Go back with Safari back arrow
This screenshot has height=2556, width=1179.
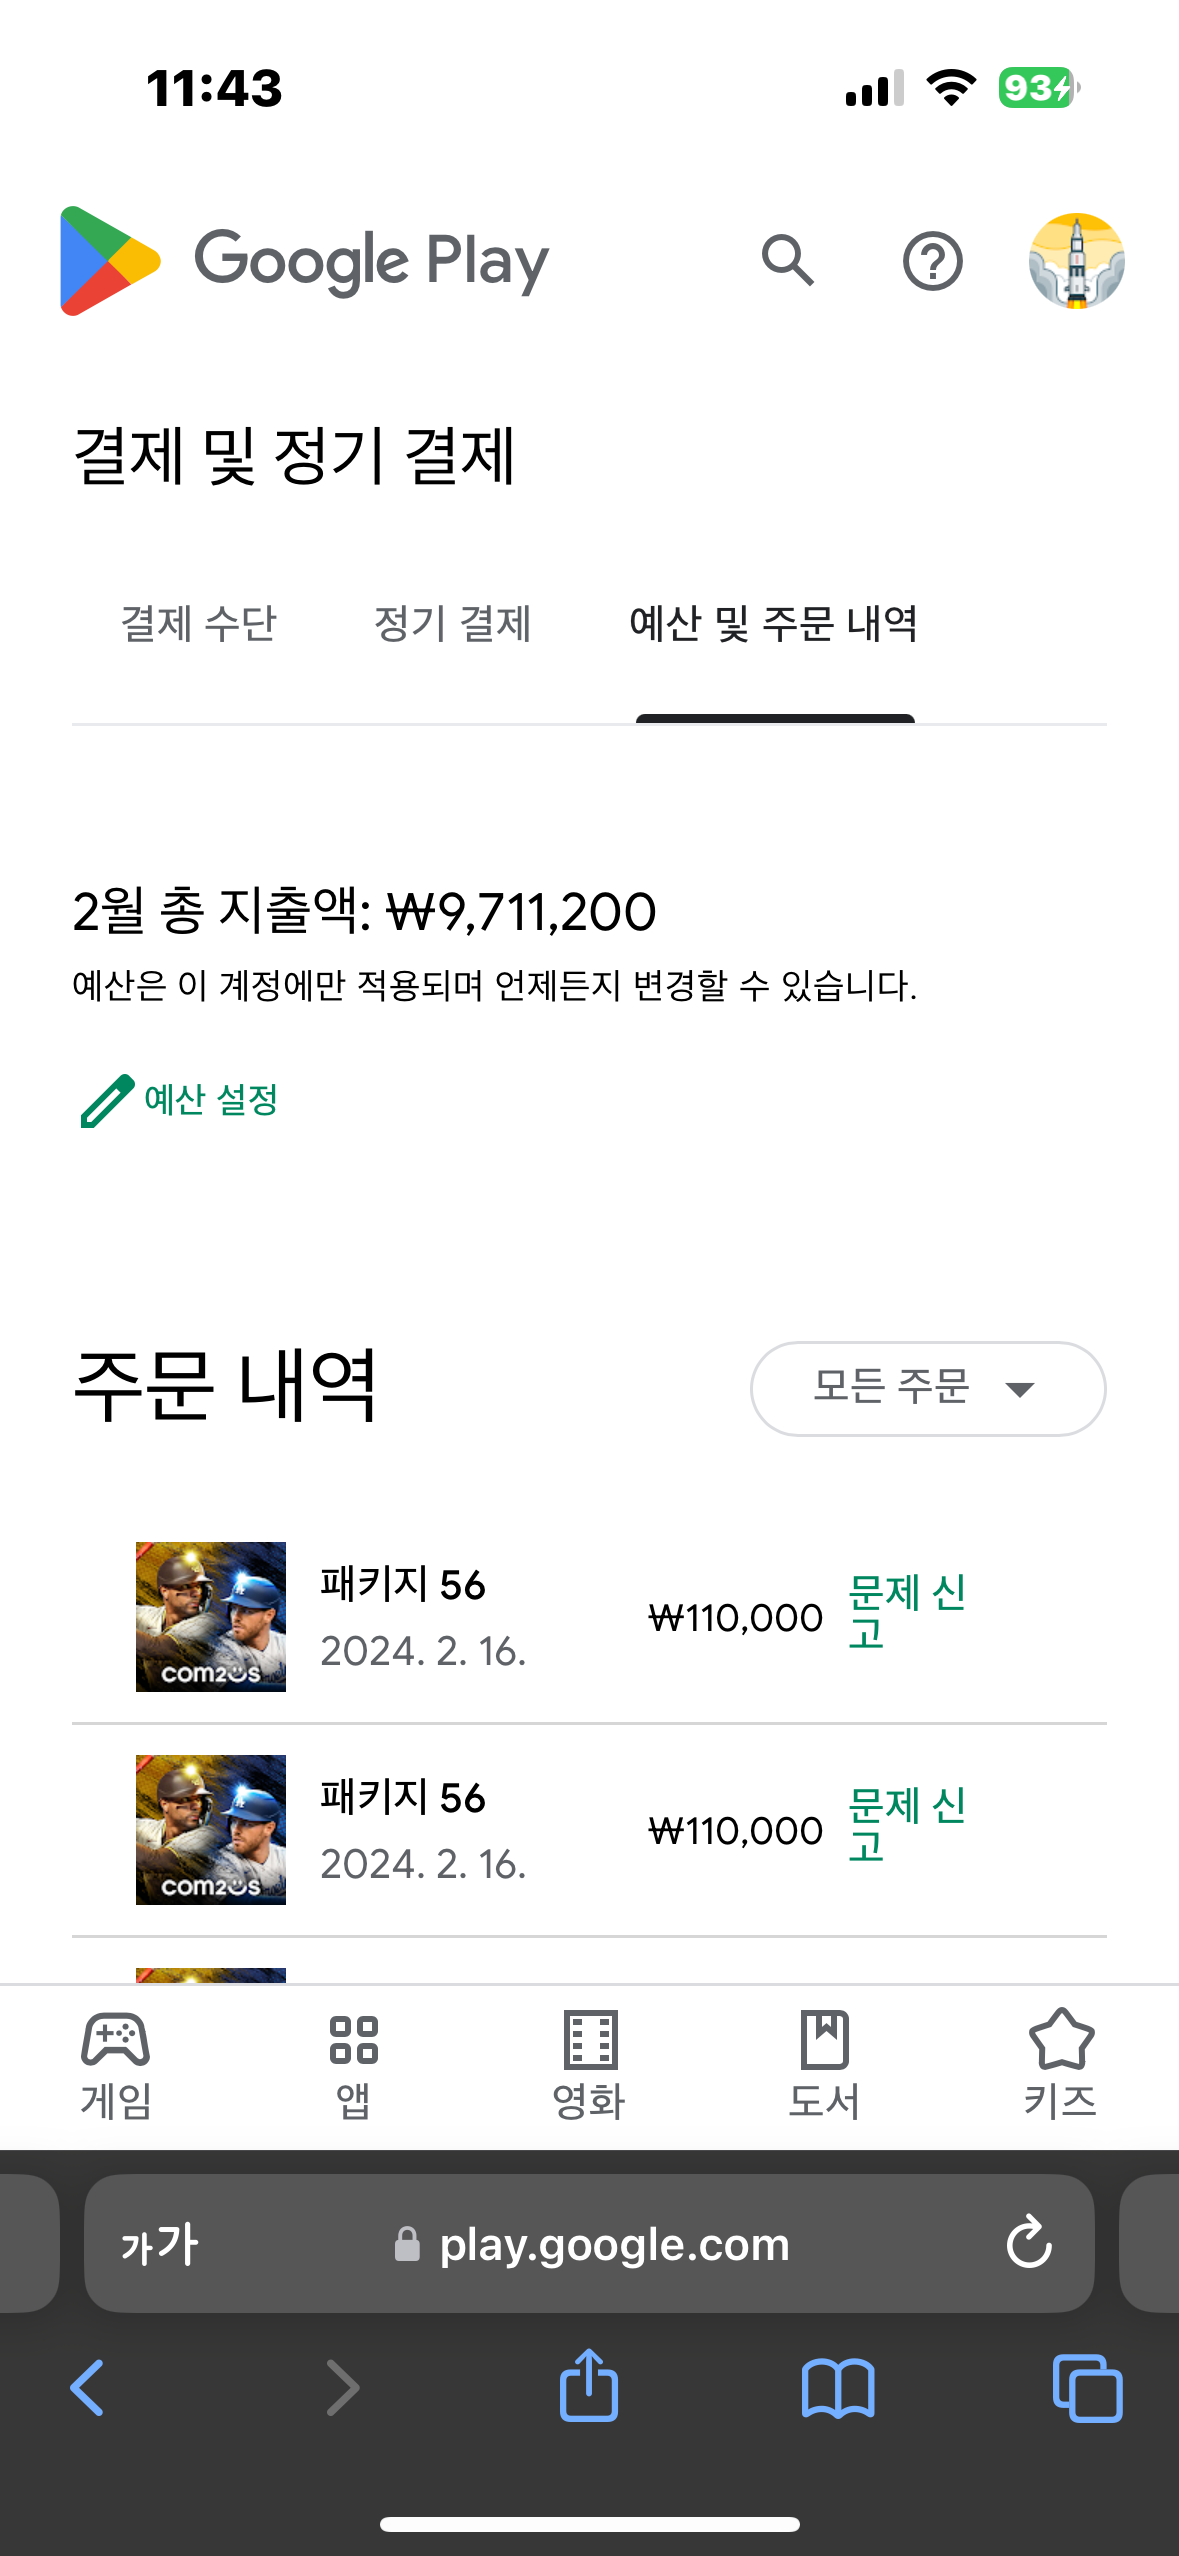88,2388
